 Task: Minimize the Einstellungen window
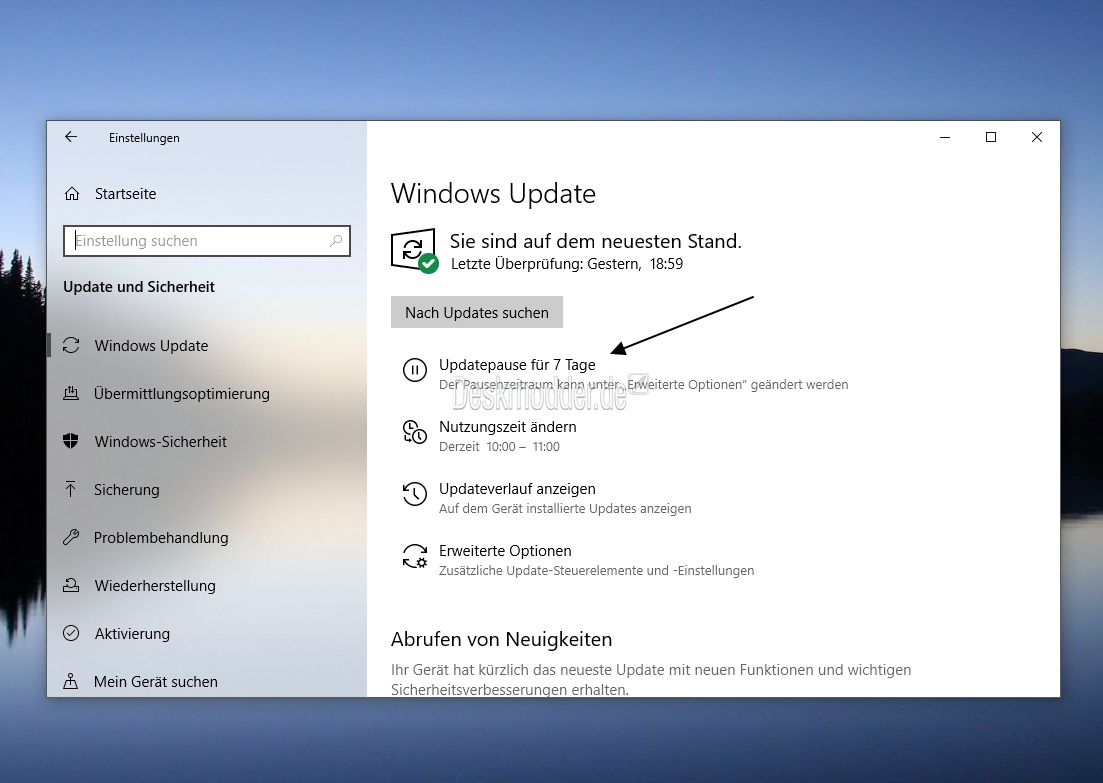pyautogui.click(x=945, y=137)
